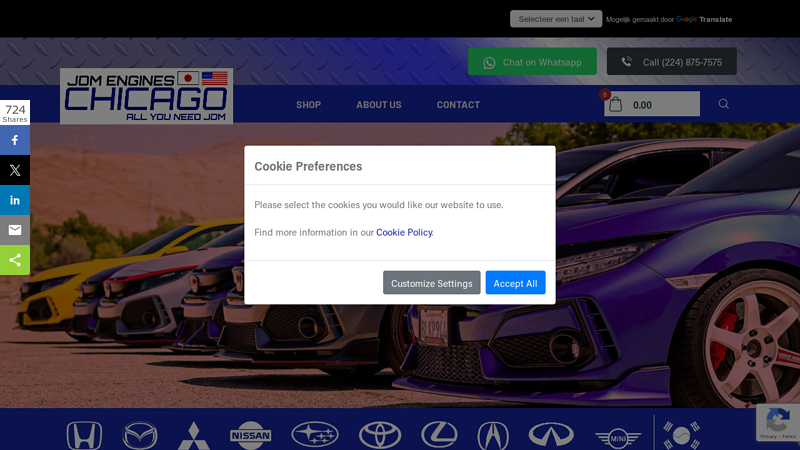Open the SHOP menu item
Image resolution: width=800 pixels, height=450 pixels.
pos(308,105)
